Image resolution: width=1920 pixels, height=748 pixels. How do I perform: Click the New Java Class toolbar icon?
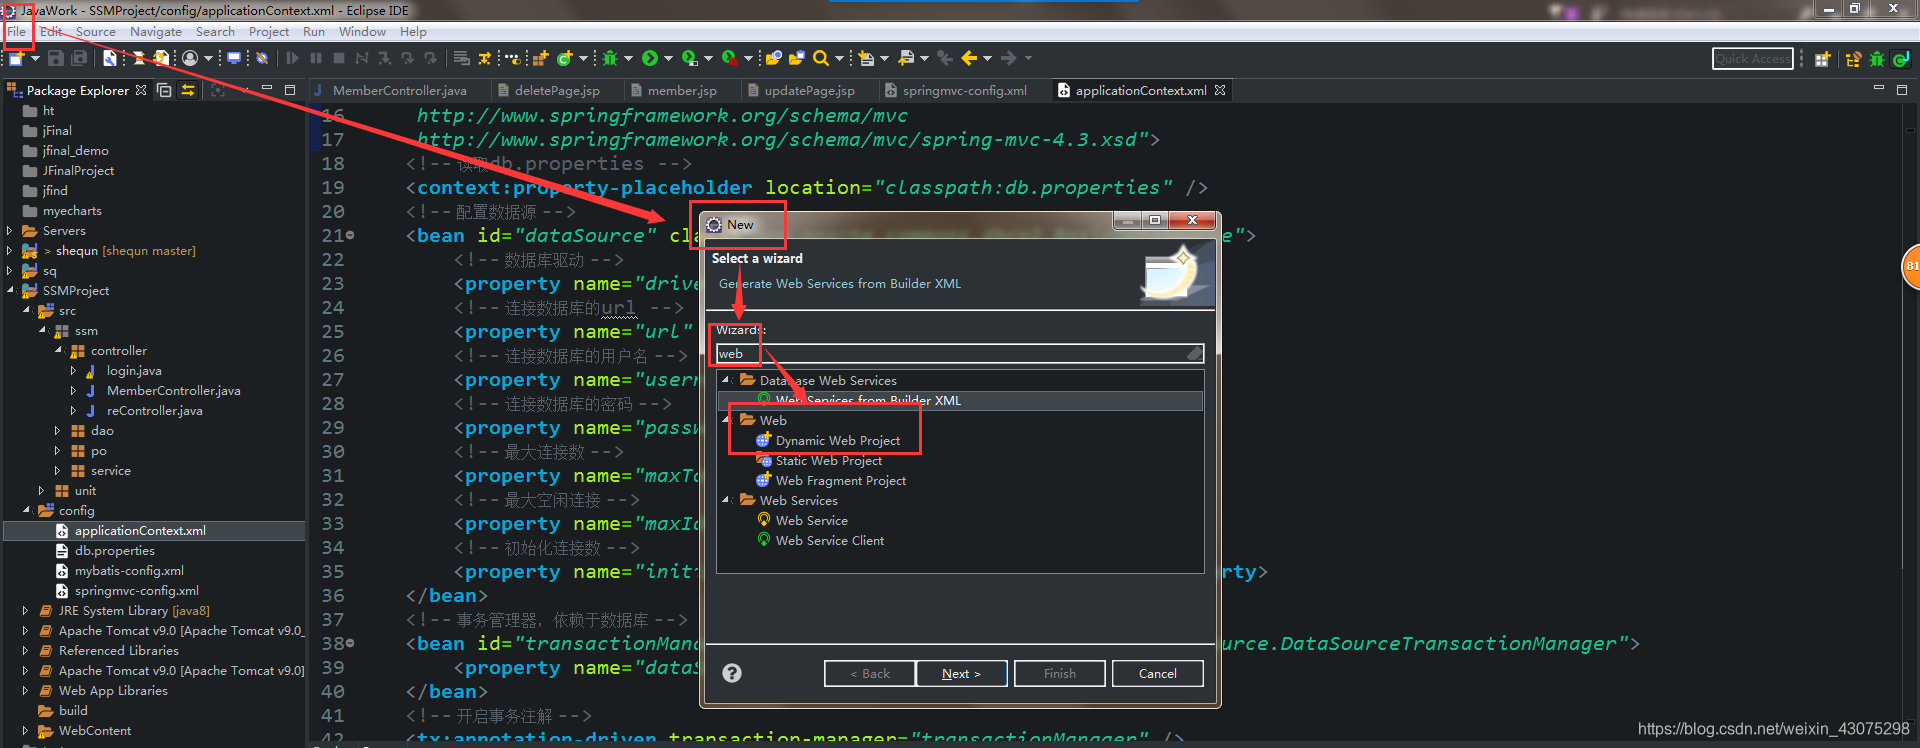[564, 58]
